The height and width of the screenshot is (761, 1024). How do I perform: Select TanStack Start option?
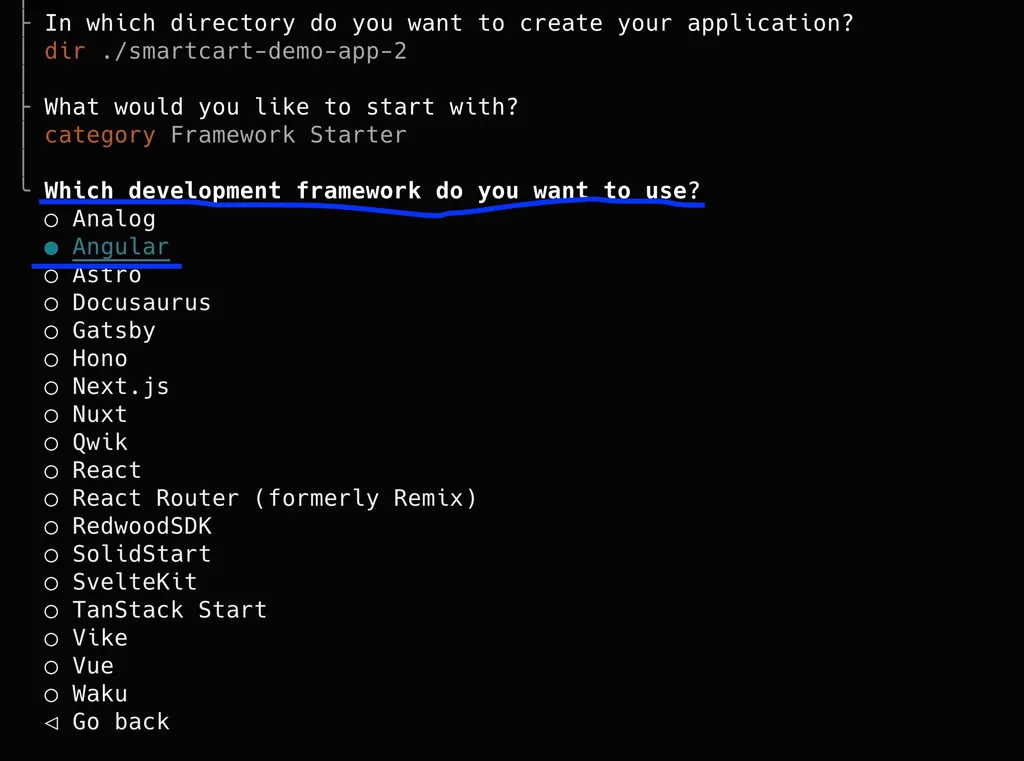[x=156, y=610]
